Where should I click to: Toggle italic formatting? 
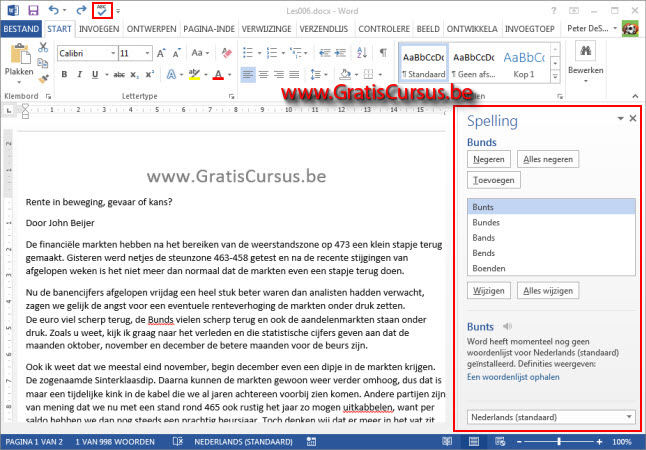[x=80, y=75]
